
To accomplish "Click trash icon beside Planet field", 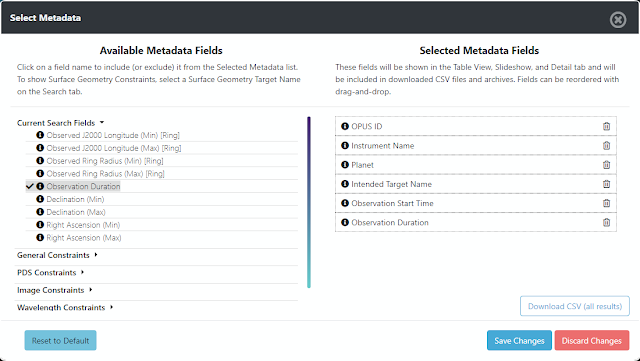I will 607,165.
